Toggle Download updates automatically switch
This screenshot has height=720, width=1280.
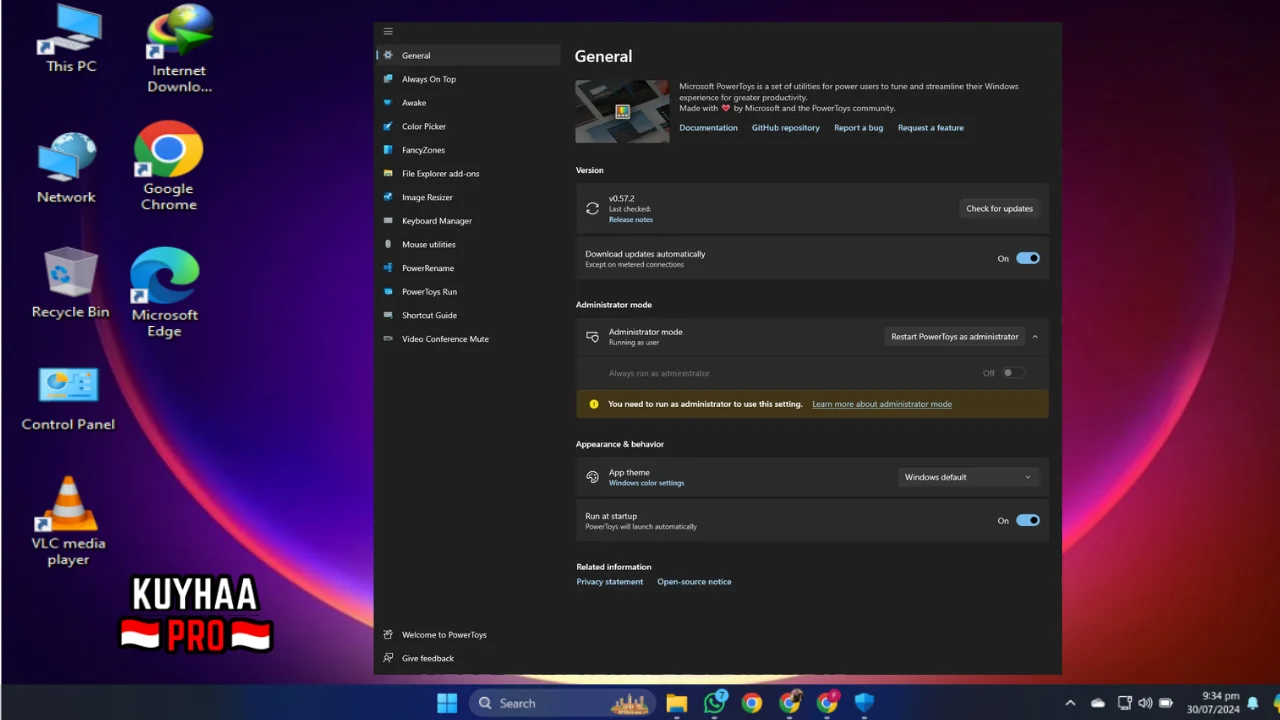pos(1028,258)
